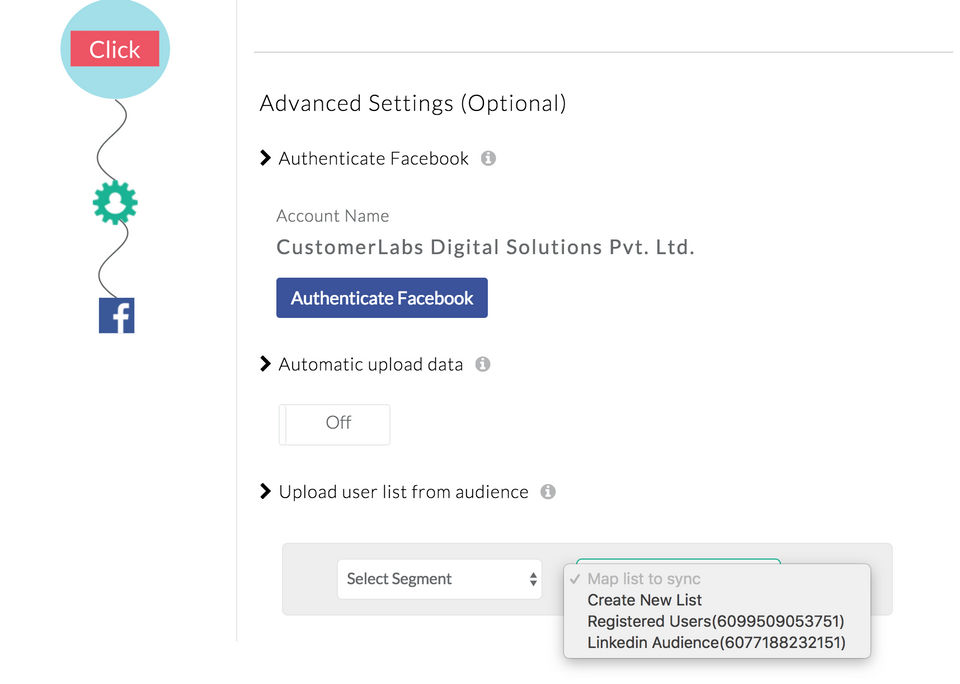960x684 pixels.
Task: Click info icon beside Upload user list
Action: [x=547, y=492]
